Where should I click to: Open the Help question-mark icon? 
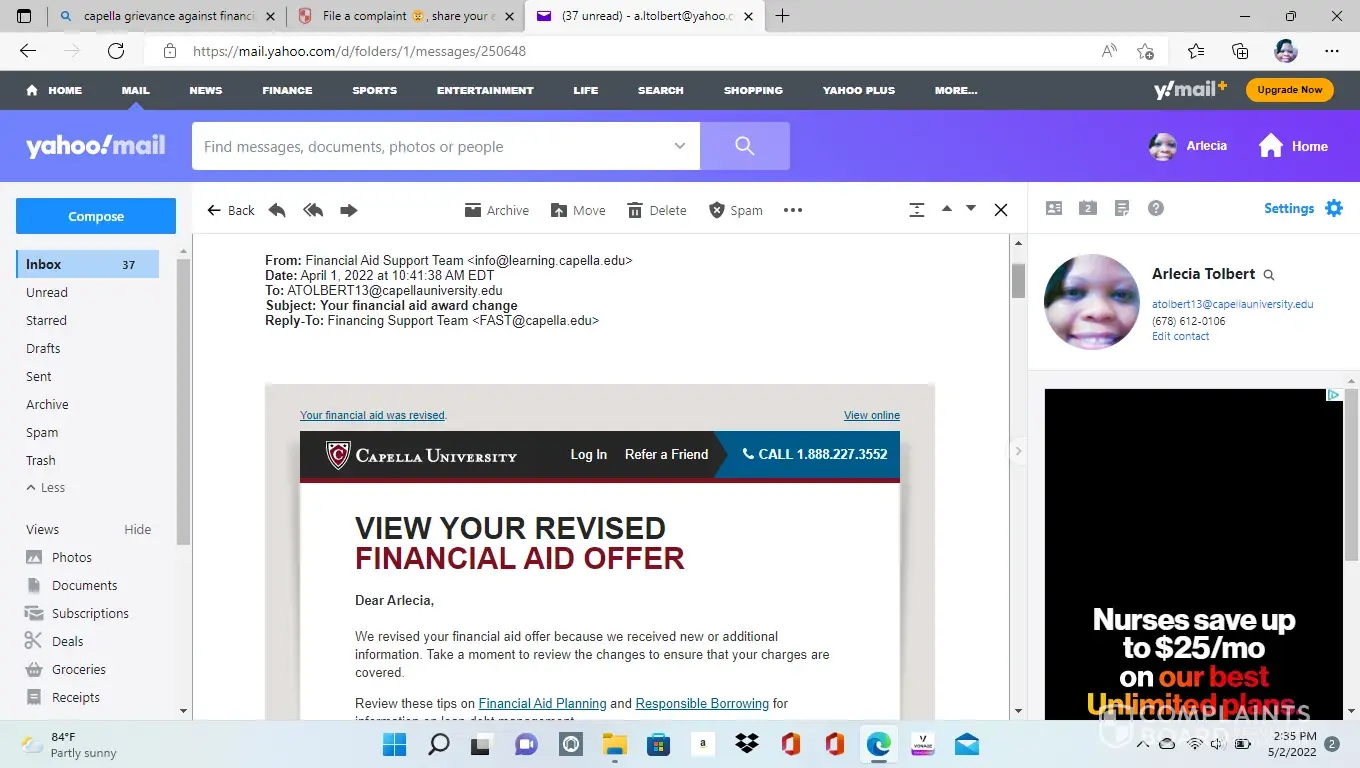tap(1156, 208)
